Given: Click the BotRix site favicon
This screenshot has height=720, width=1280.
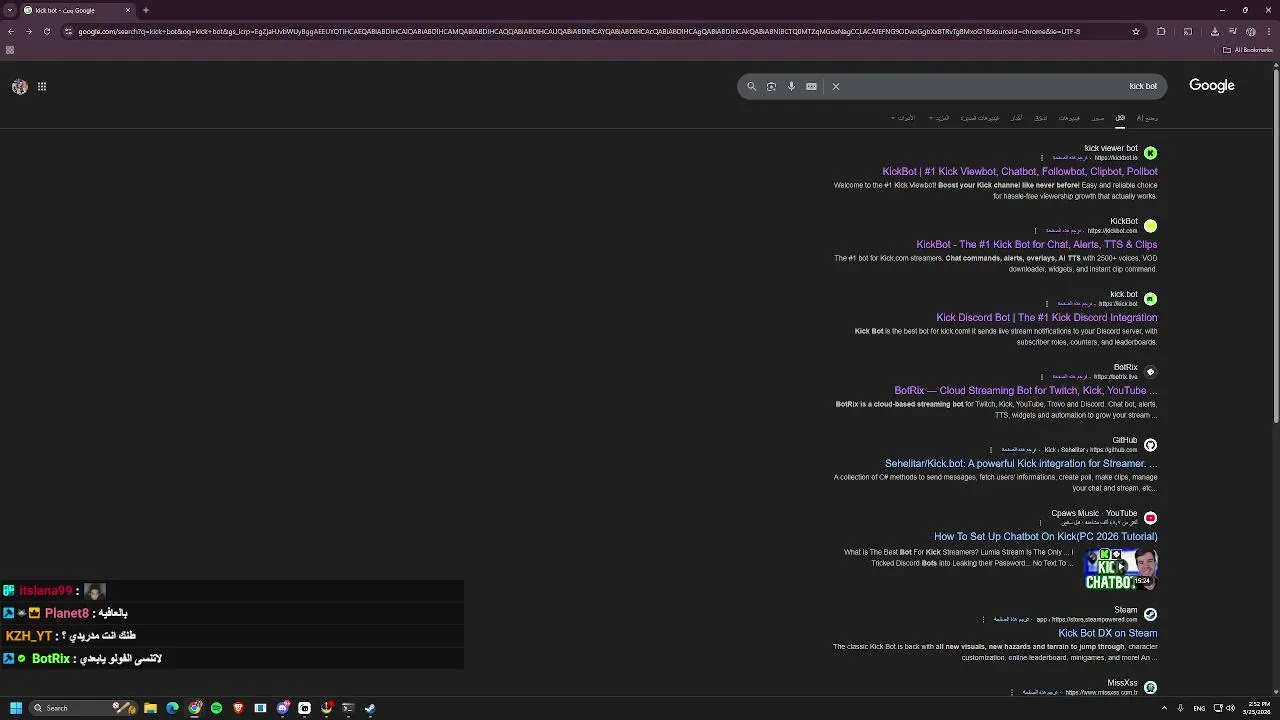Looking at the screenshot, I should click(x=1150, y=372).
